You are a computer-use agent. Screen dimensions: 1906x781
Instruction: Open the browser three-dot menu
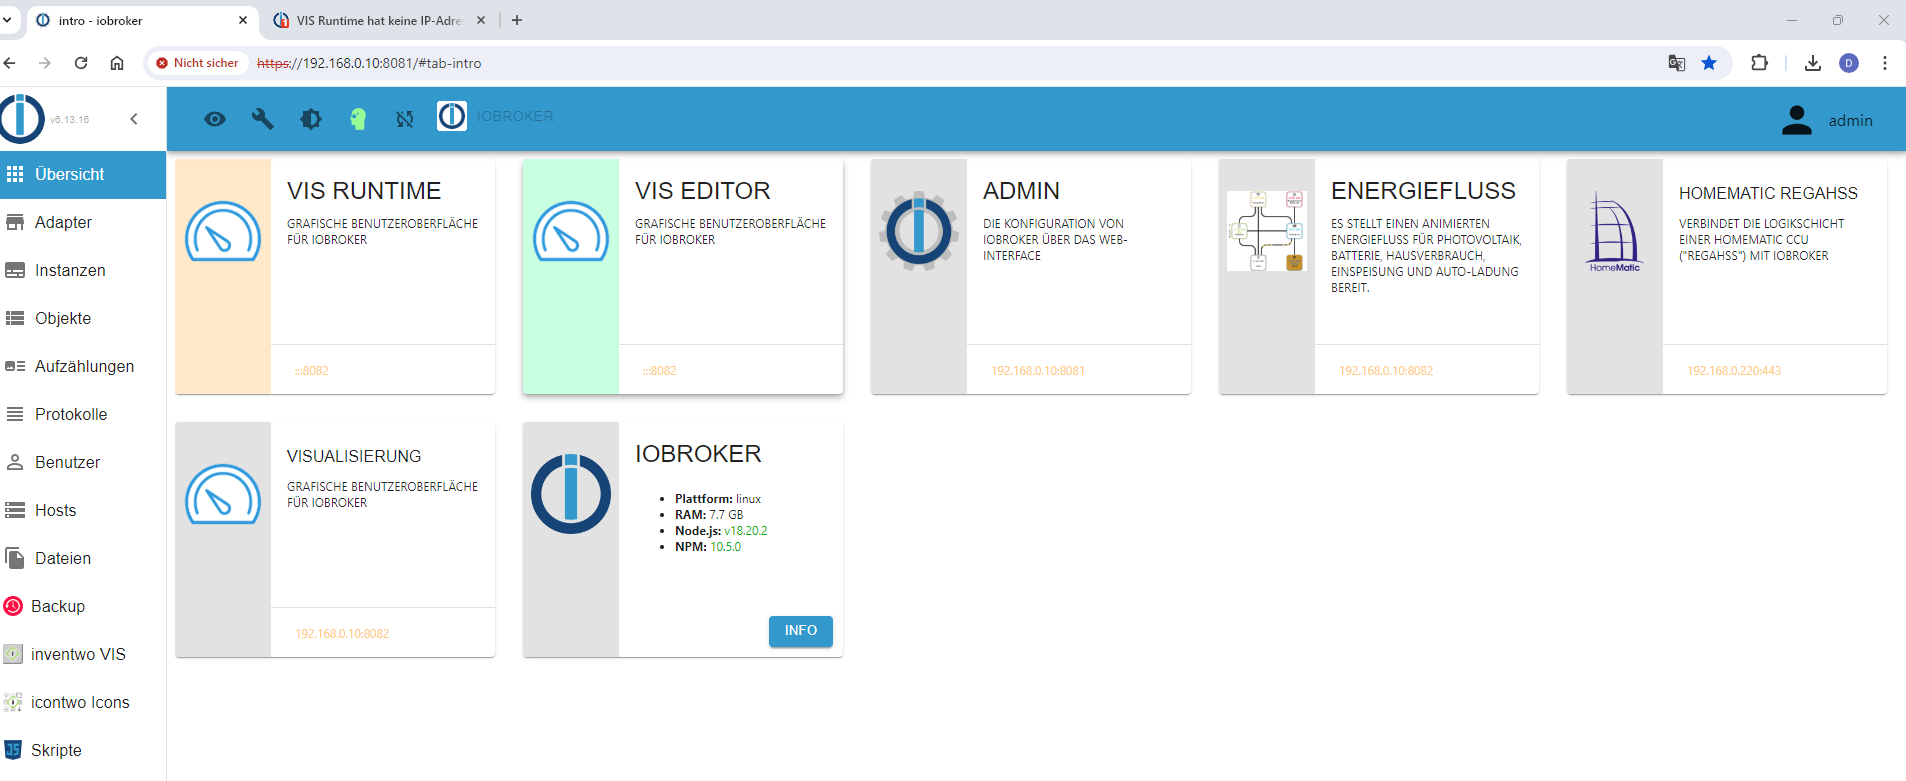click(x=1885, y=63)
